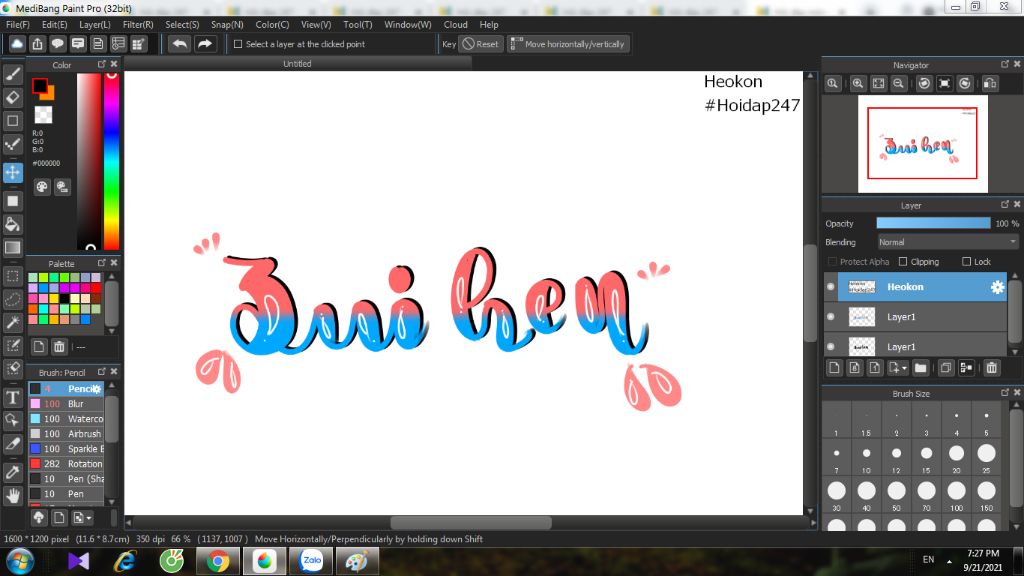Select the Text tool

point(12,397)
